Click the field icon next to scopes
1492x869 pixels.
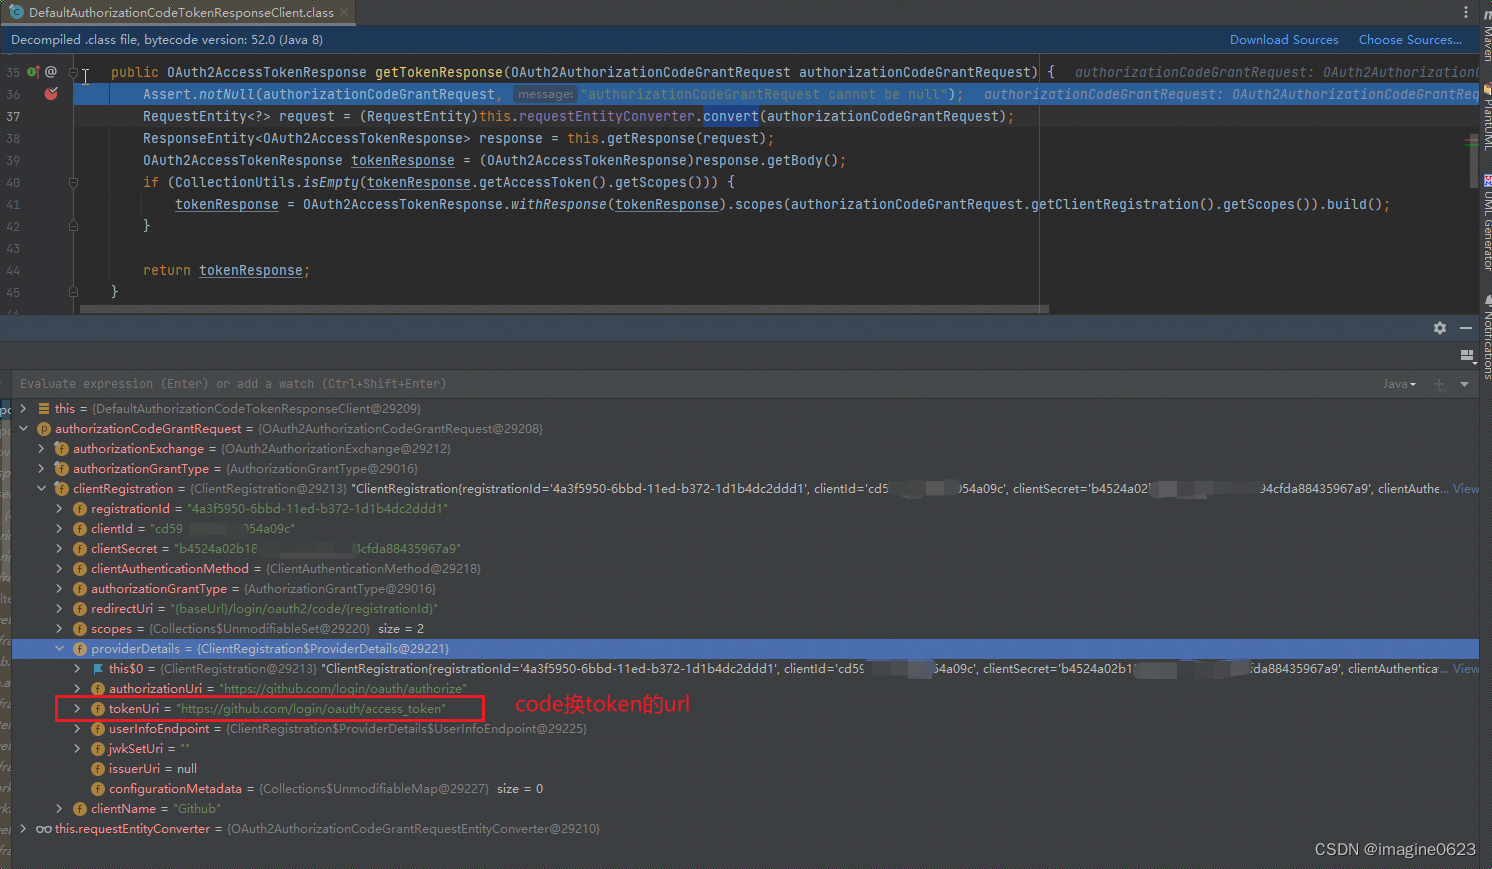[x=80, y=629]
